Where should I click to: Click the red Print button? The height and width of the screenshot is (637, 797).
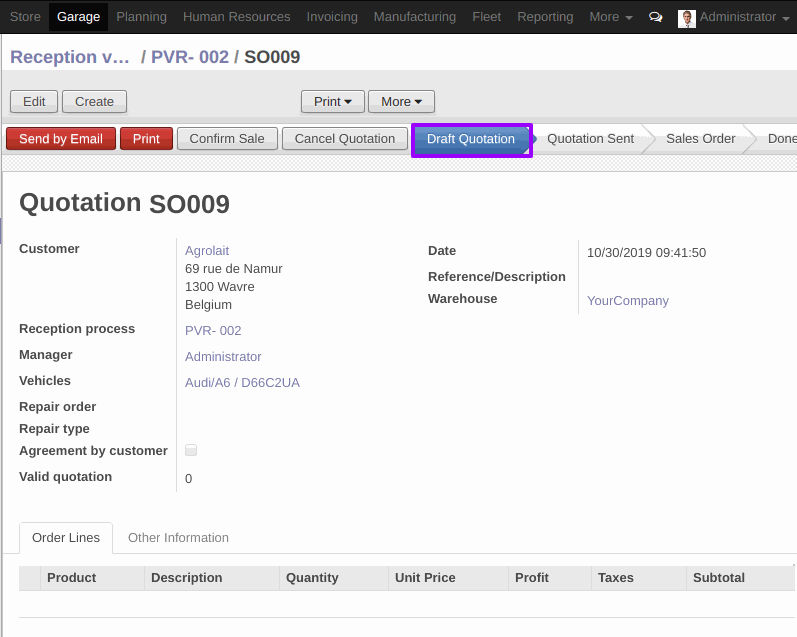tap(146, 139)
